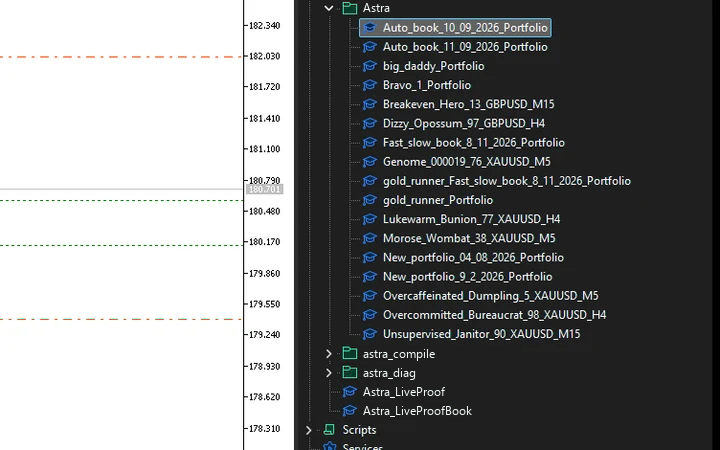Image resolution: width=720 pixels, height=450 pixels.
Task: Select gold_runner_Fast_slow_book_8_11_2026_Portfolio entry
Action: point(507,181)
